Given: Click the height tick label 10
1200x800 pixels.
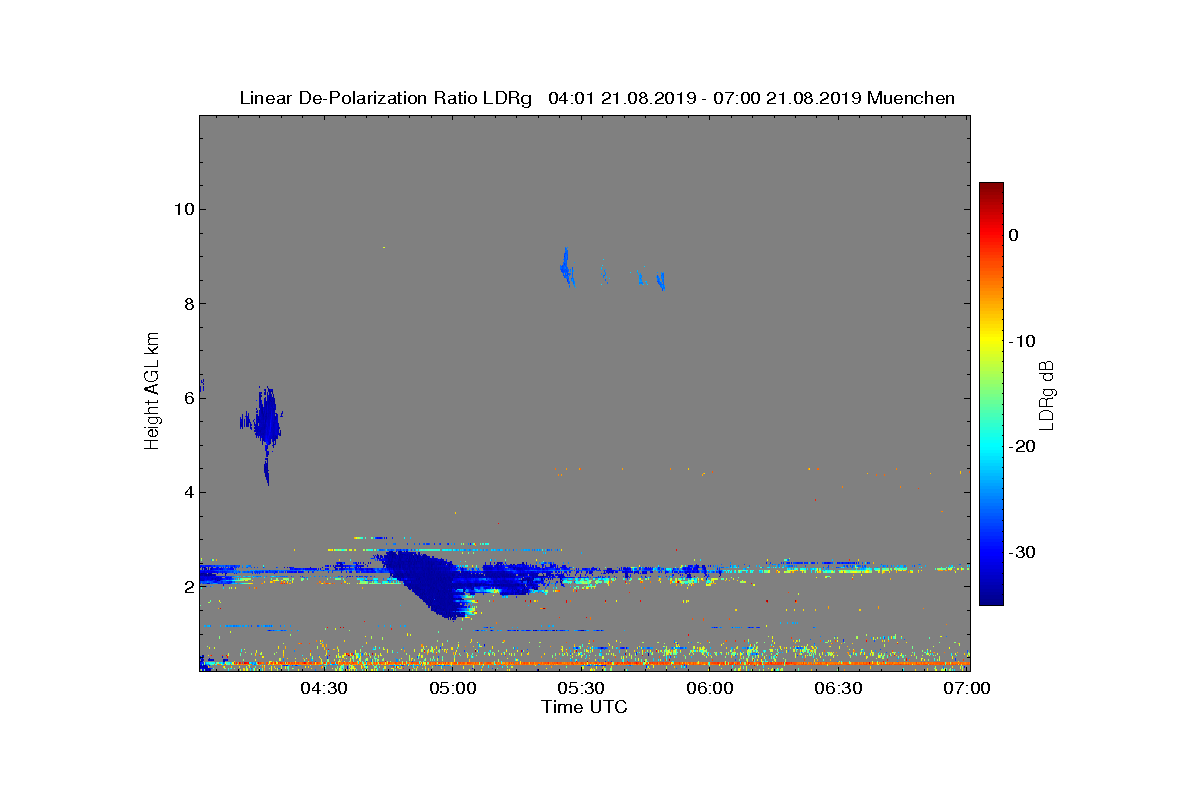Looking at the screenshot, I should pyautogui.click(x=183, y=209).
